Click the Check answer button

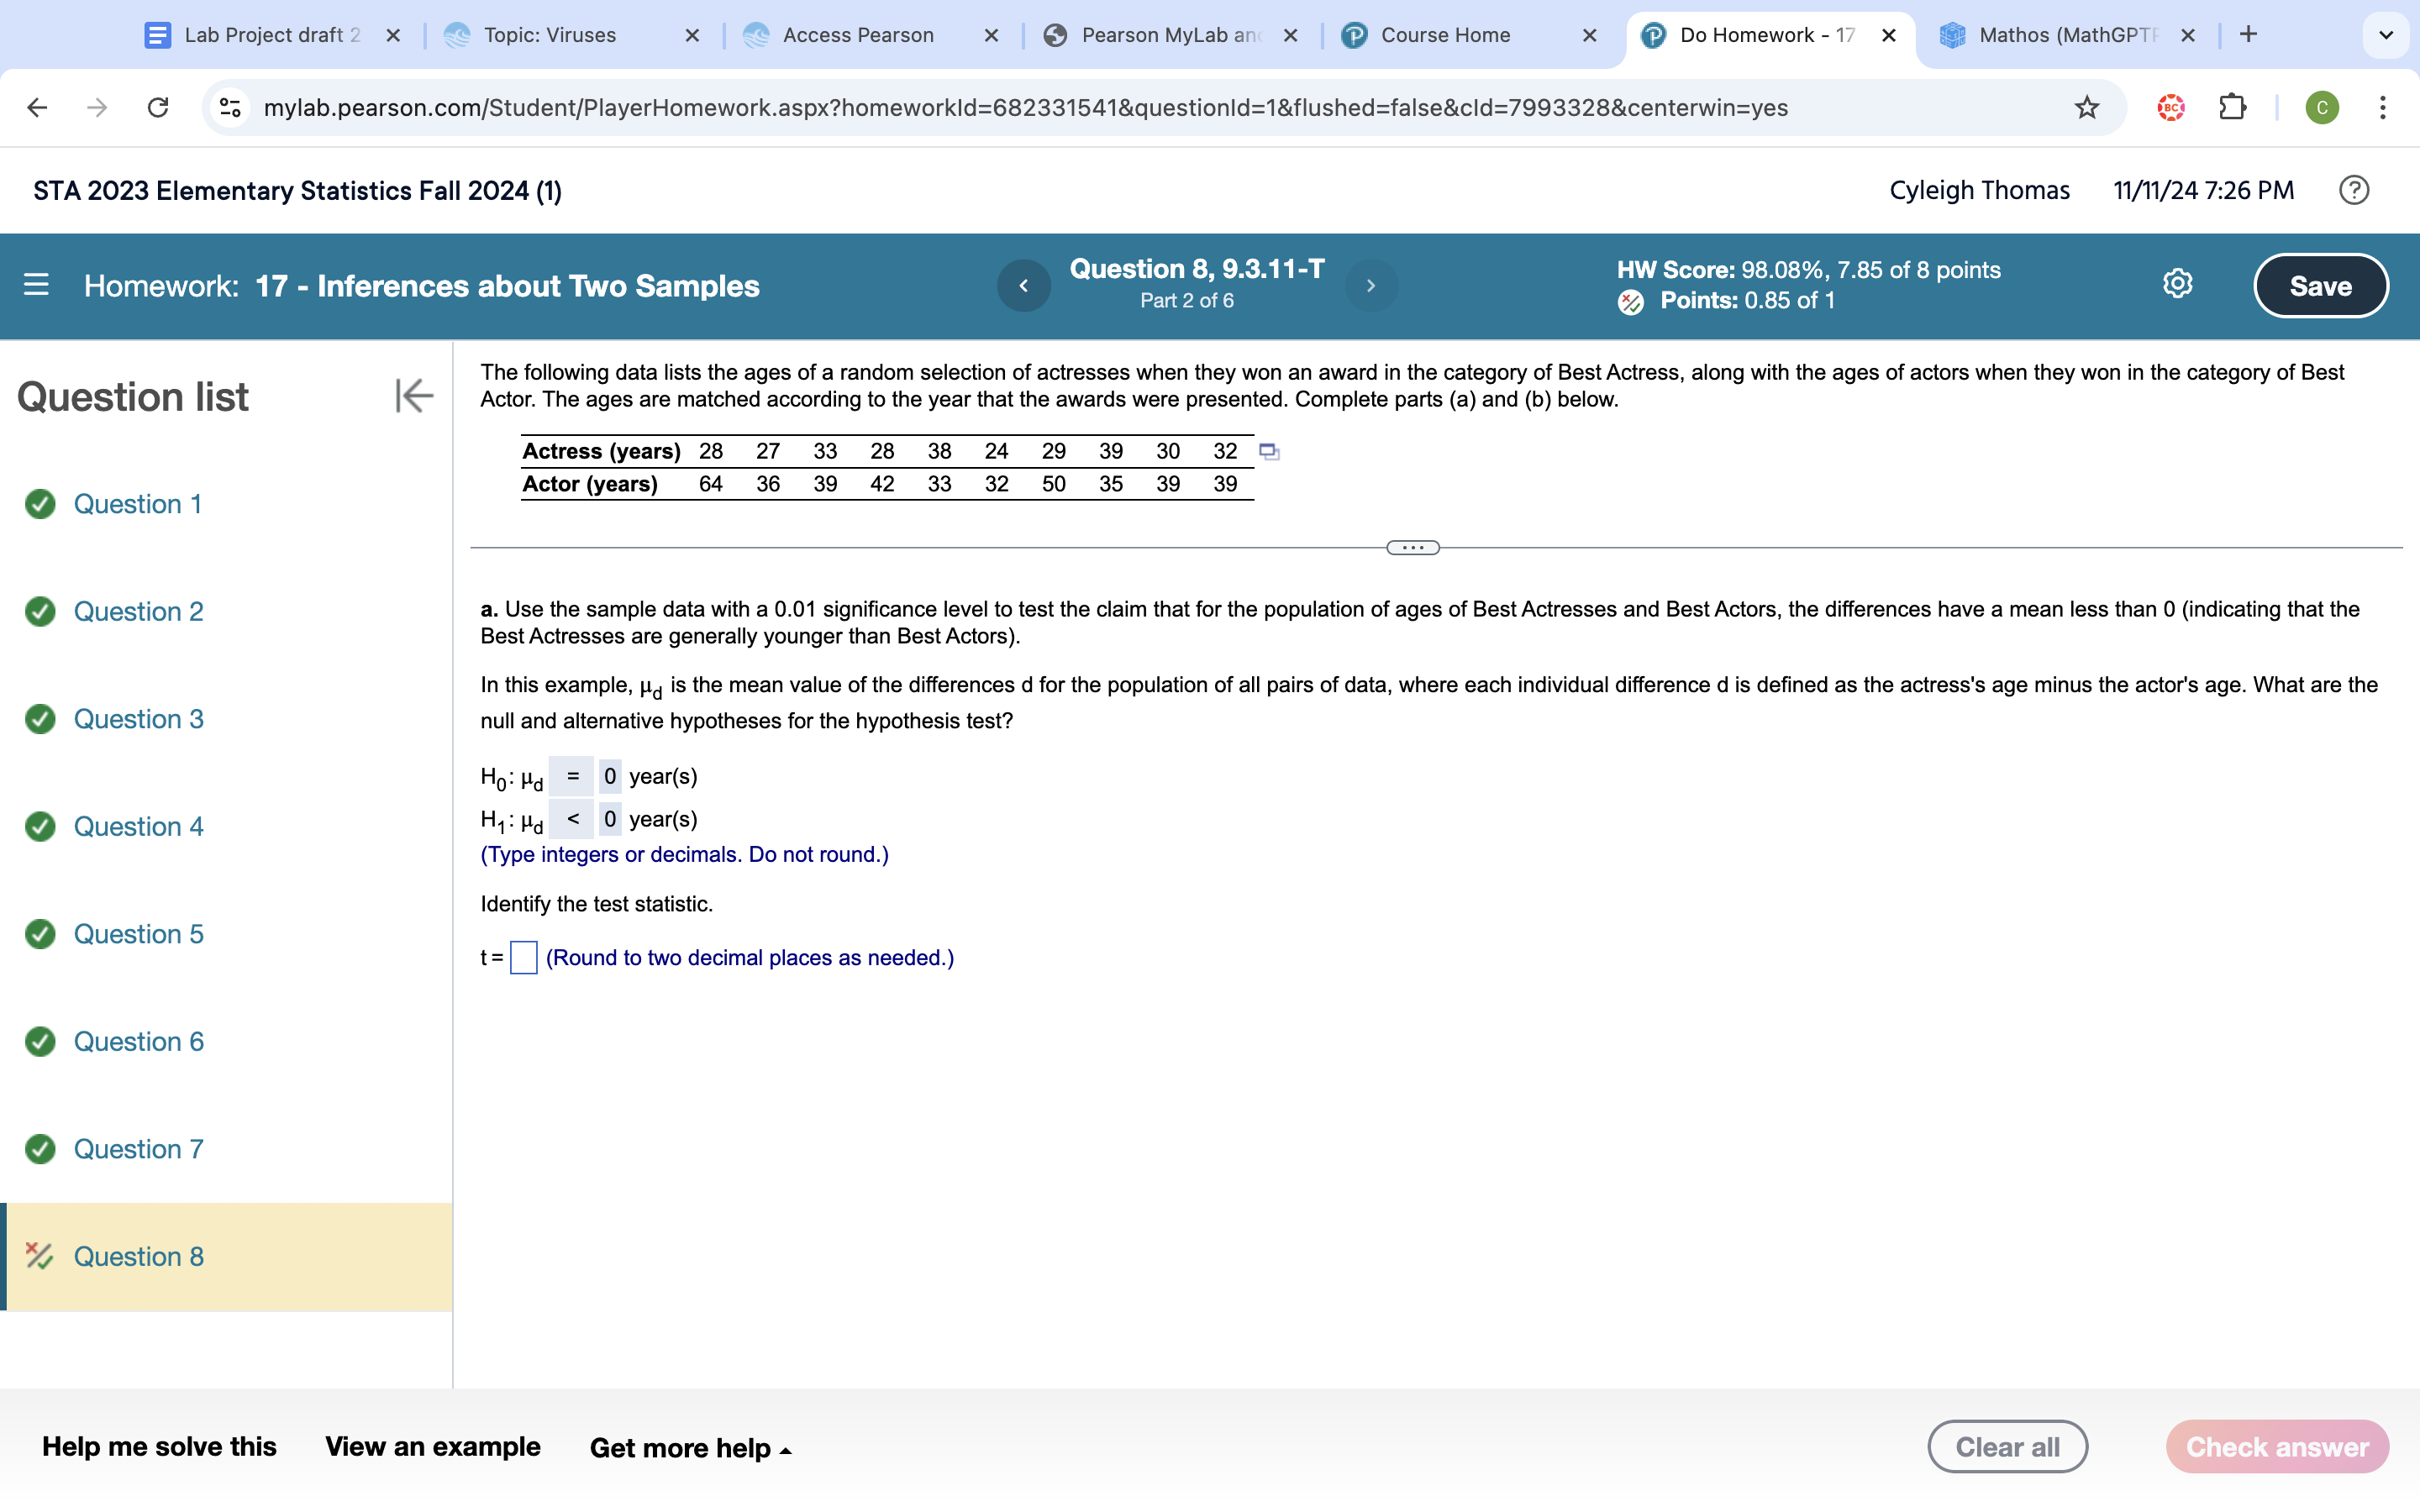pyautogui.click(x=2277, y=1446)
